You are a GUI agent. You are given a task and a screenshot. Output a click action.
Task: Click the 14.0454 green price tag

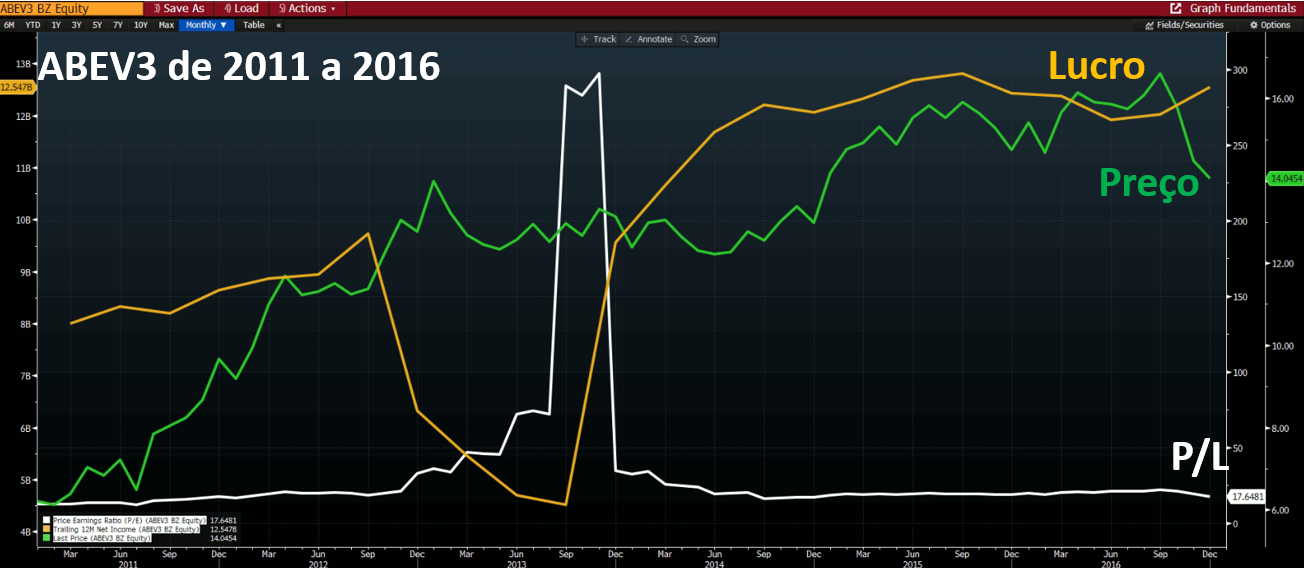tap(1285, 179)
